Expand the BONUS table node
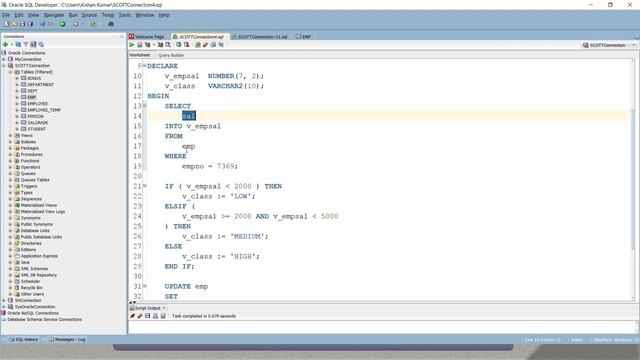 [17, 78]
